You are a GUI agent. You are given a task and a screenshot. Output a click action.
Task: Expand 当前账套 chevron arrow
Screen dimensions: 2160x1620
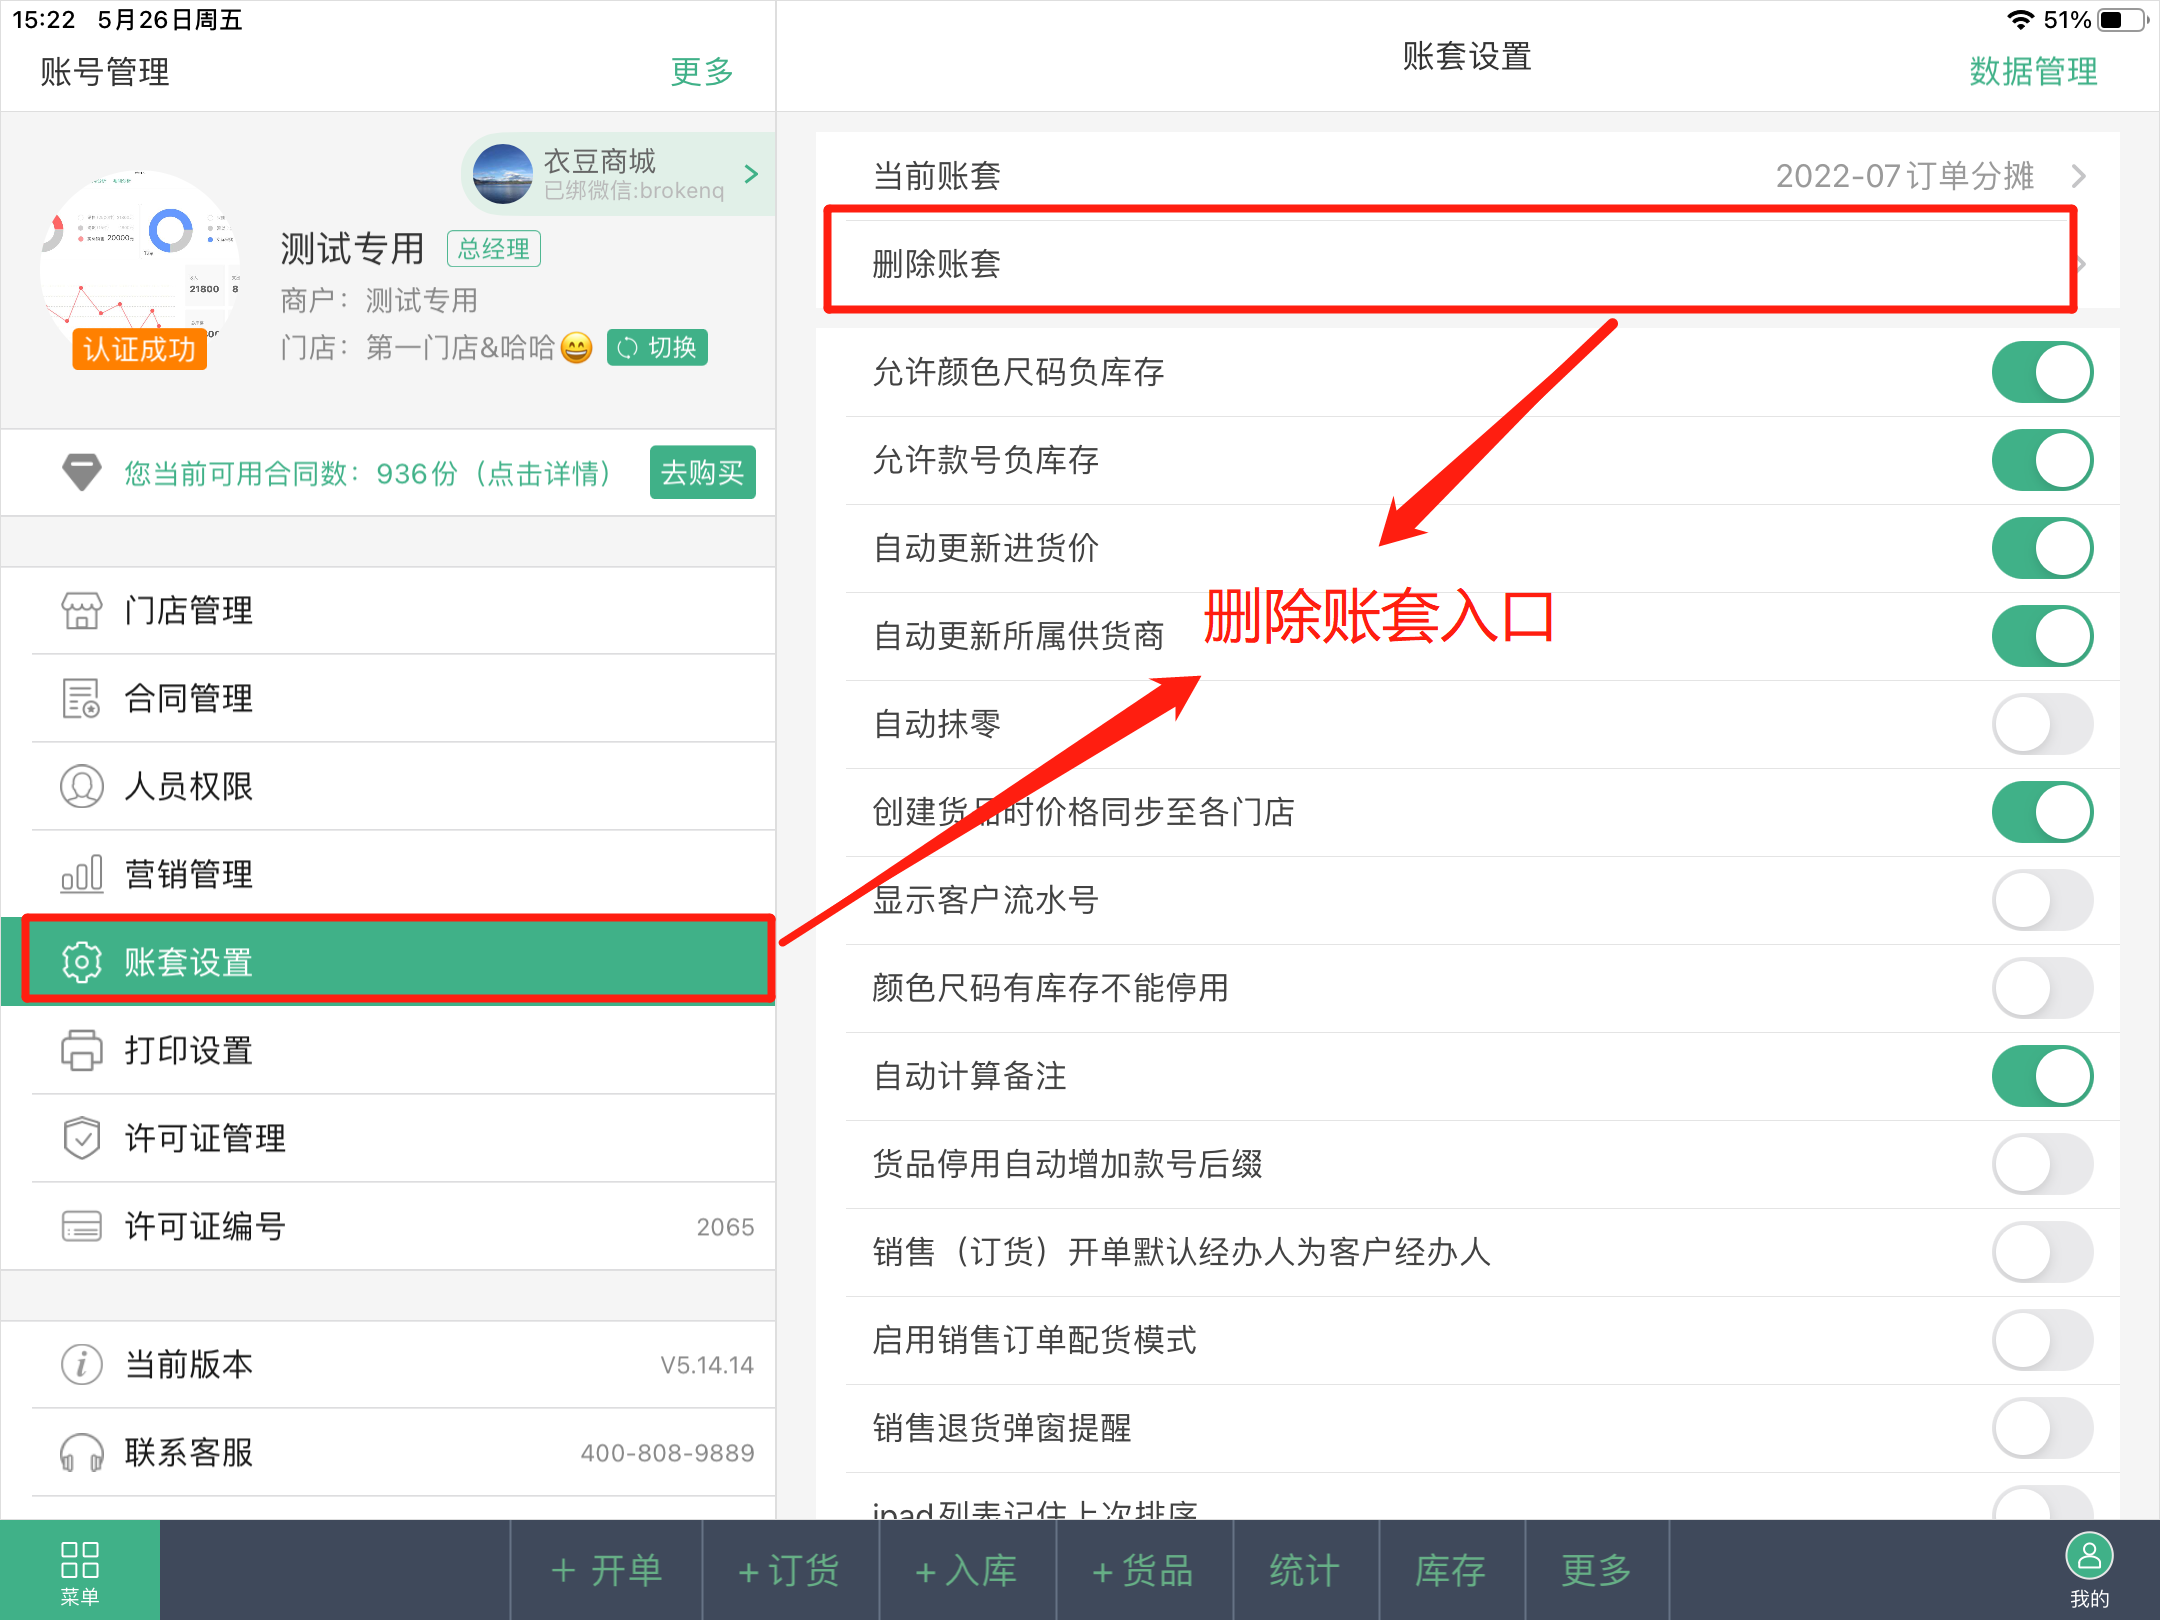(x=2079, y=176)
